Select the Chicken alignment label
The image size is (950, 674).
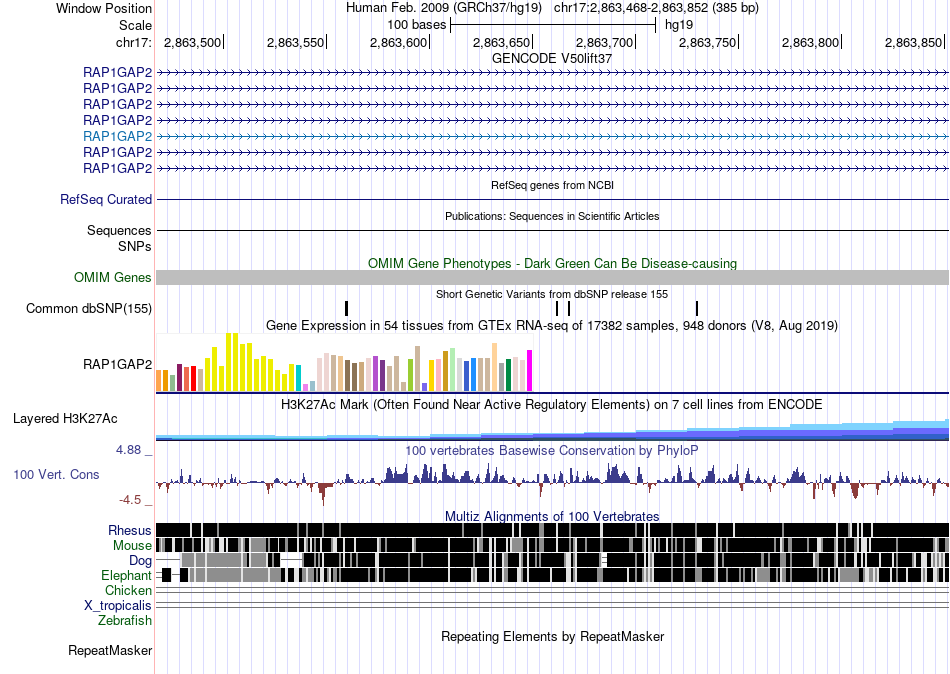point(128,590)
